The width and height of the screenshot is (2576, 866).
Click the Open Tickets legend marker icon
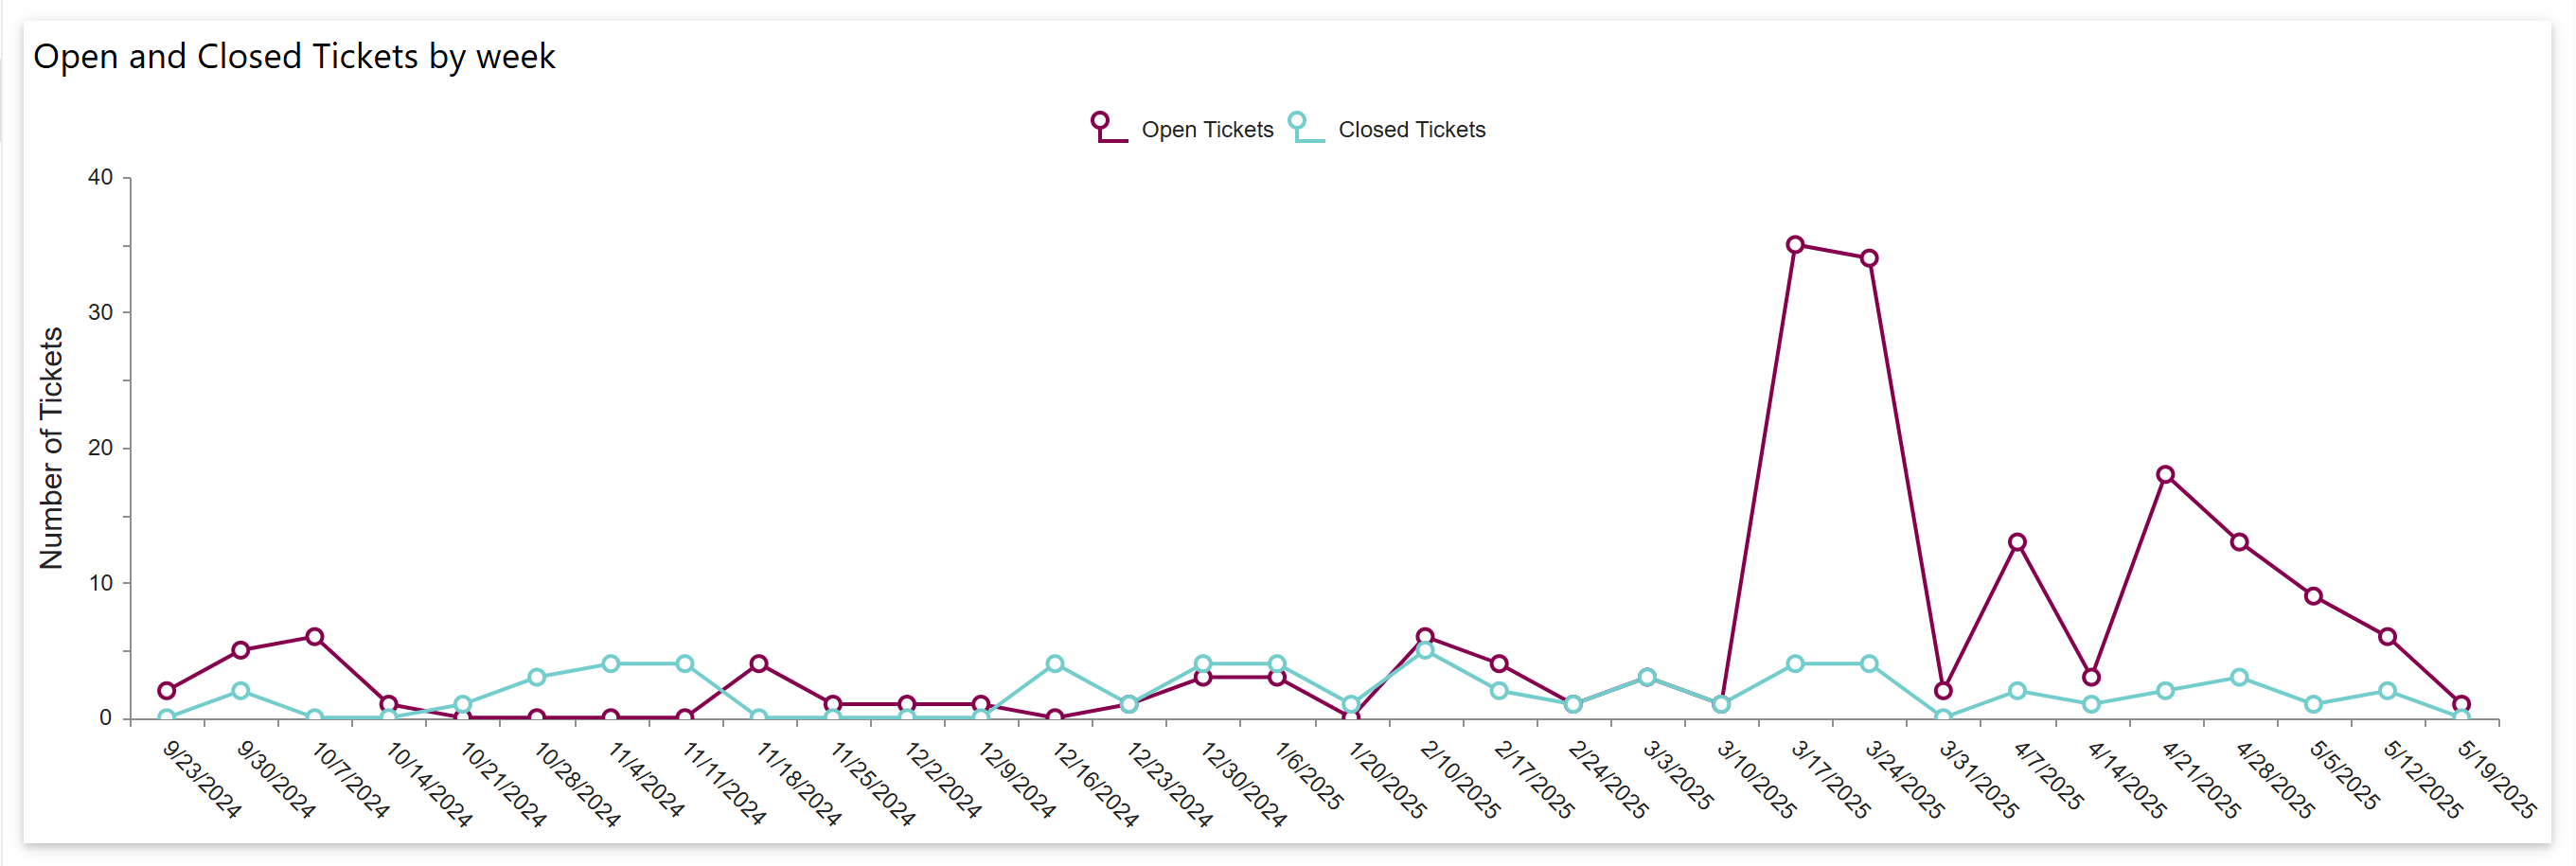point(1107,128)
